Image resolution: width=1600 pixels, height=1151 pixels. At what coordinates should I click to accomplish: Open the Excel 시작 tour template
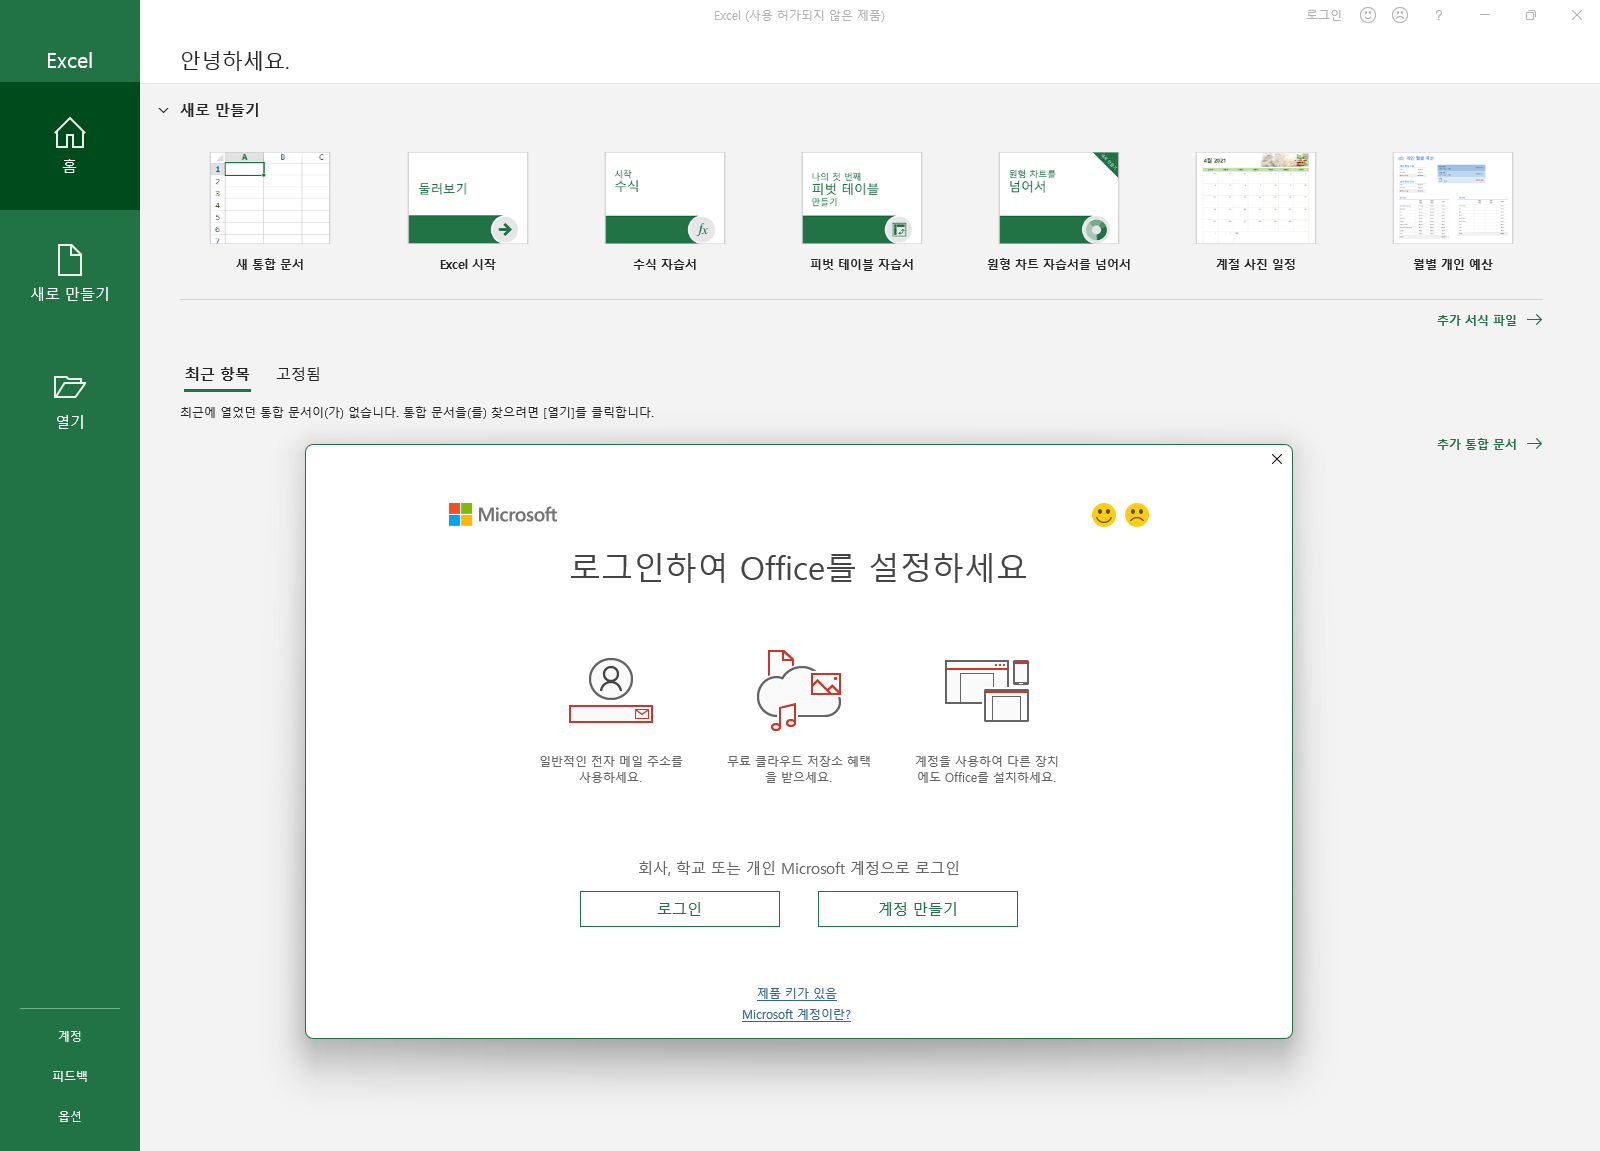[x=468, y=212]
